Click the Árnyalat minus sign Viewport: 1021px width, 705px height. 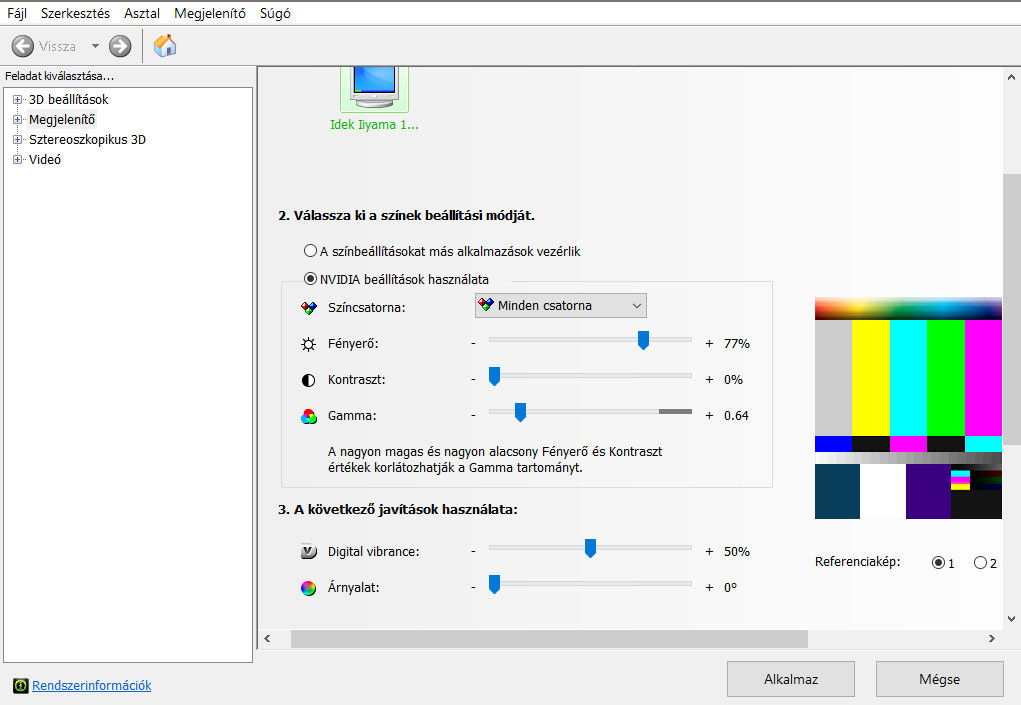(473, 587)
